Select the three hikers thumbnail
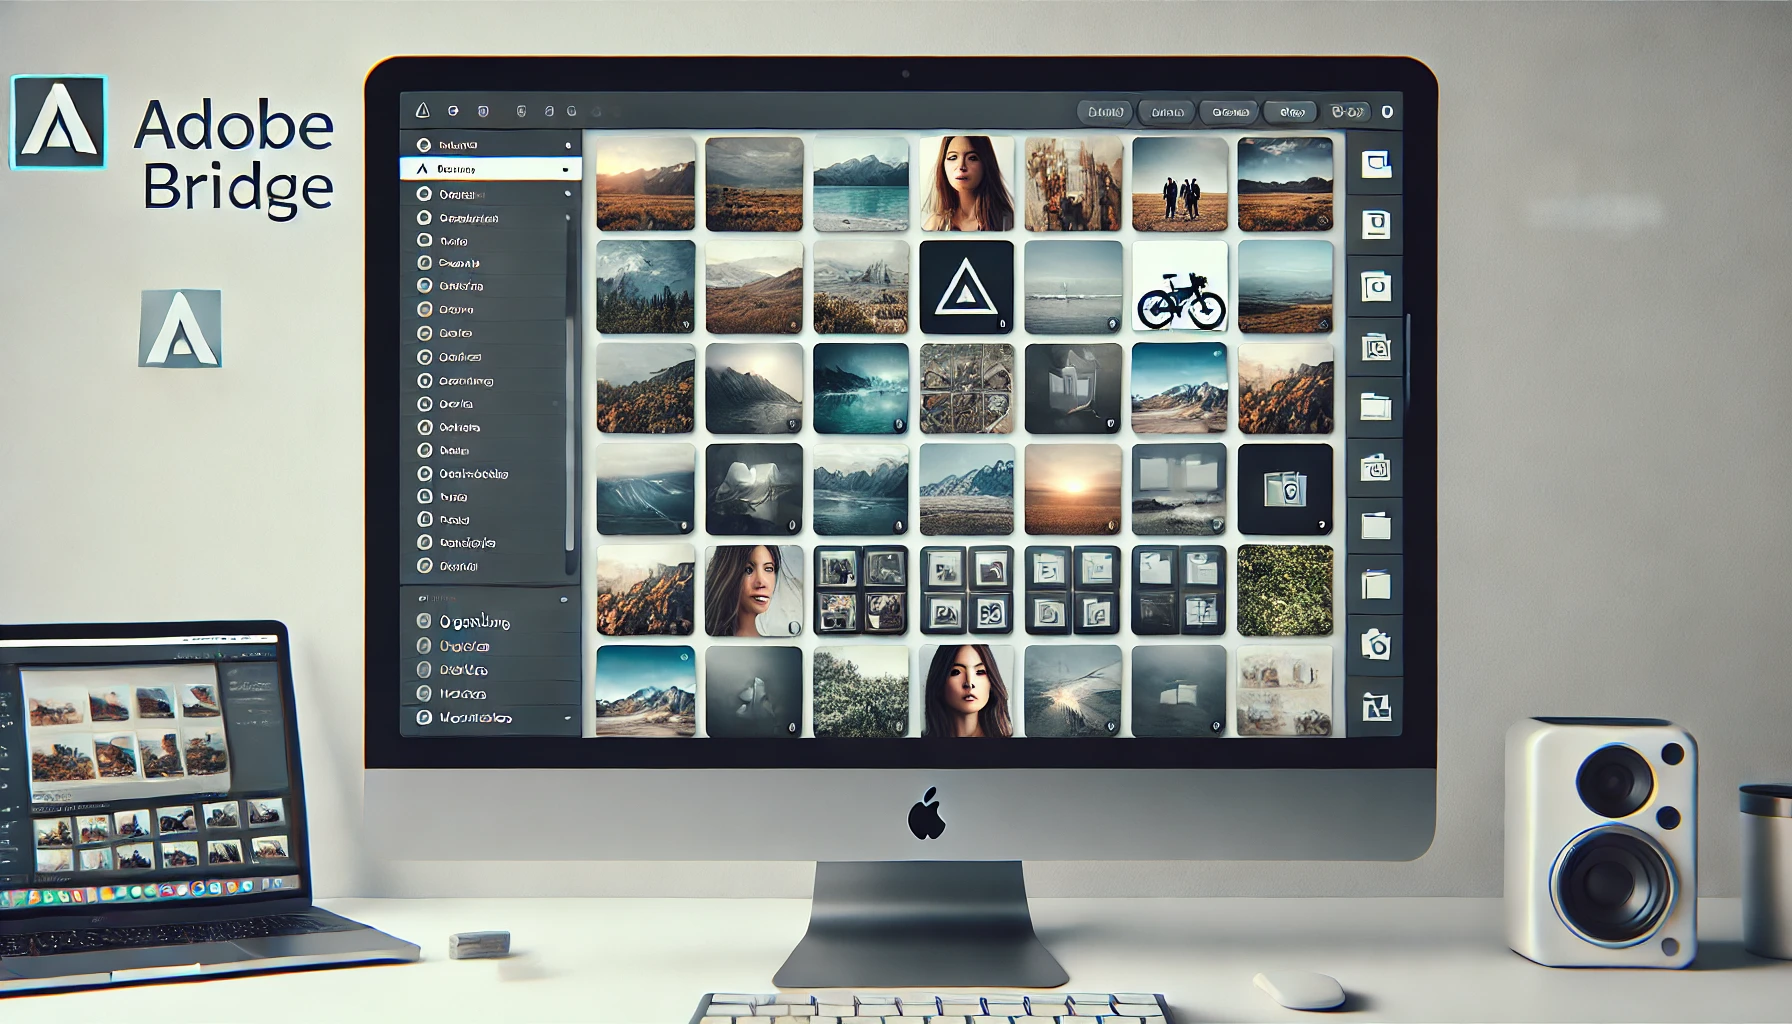This screenshot has width=1792, height=1024. coord(1180,184)
